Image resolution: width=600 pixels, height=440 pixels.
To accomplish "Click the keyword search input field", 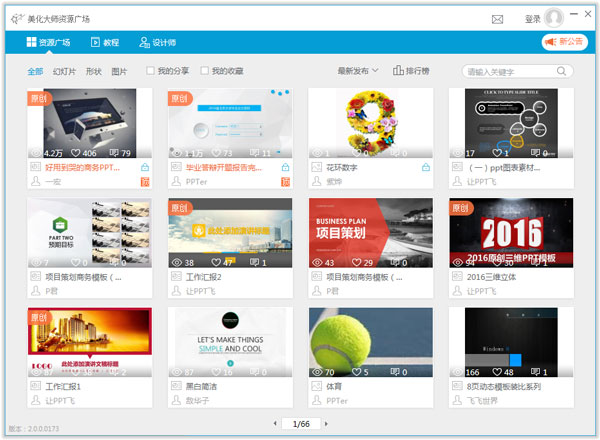I will tap(510, 72).
